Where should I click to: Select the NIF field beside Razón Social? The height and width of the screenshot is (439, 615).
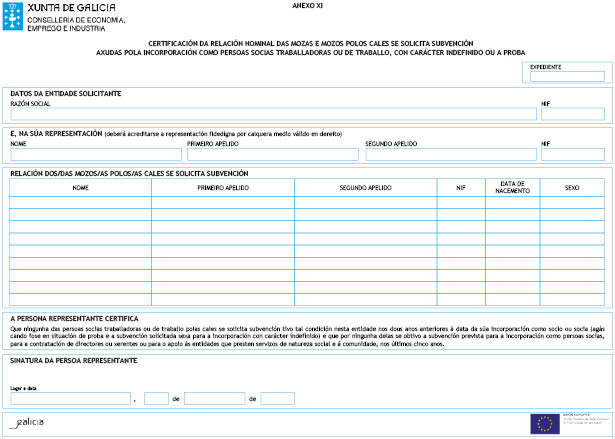(x=572, y=114)
